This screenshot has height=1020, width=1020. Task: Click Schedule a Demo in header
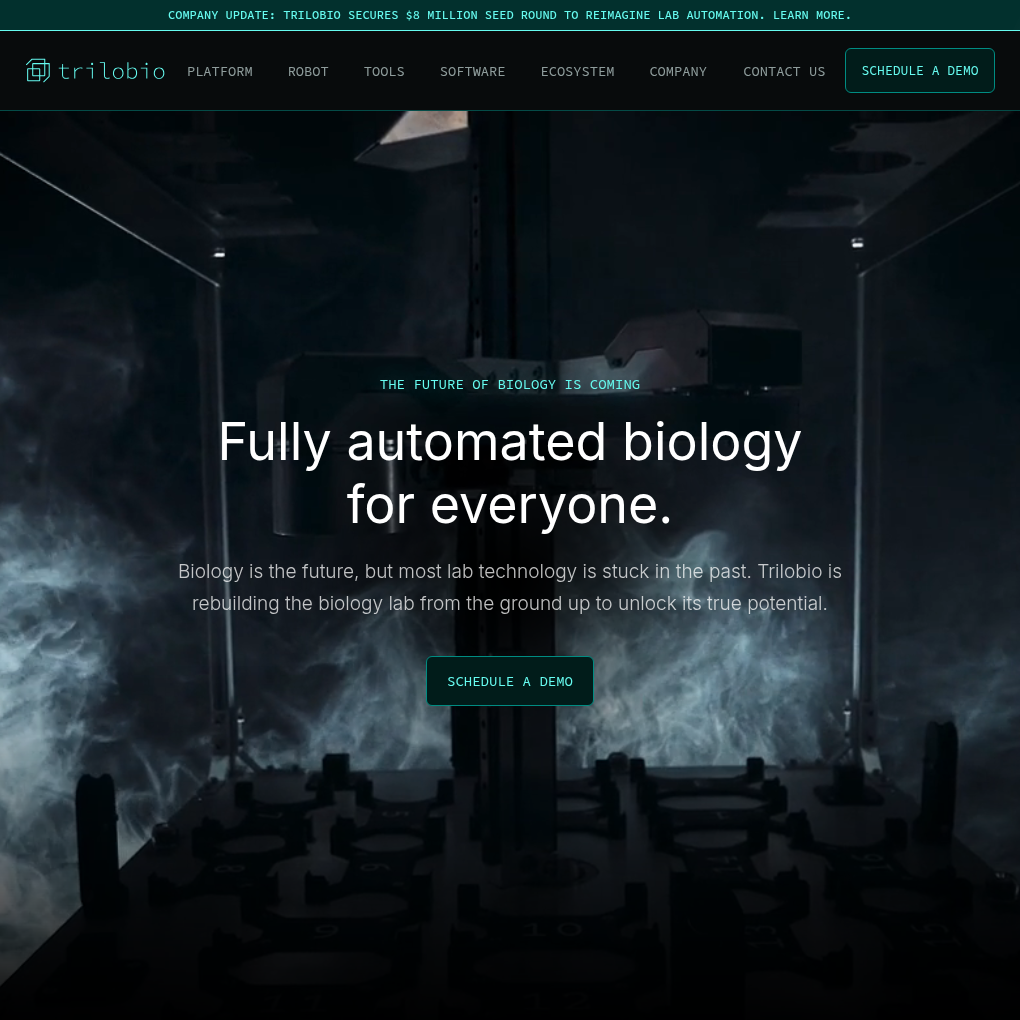pos(920,70)
